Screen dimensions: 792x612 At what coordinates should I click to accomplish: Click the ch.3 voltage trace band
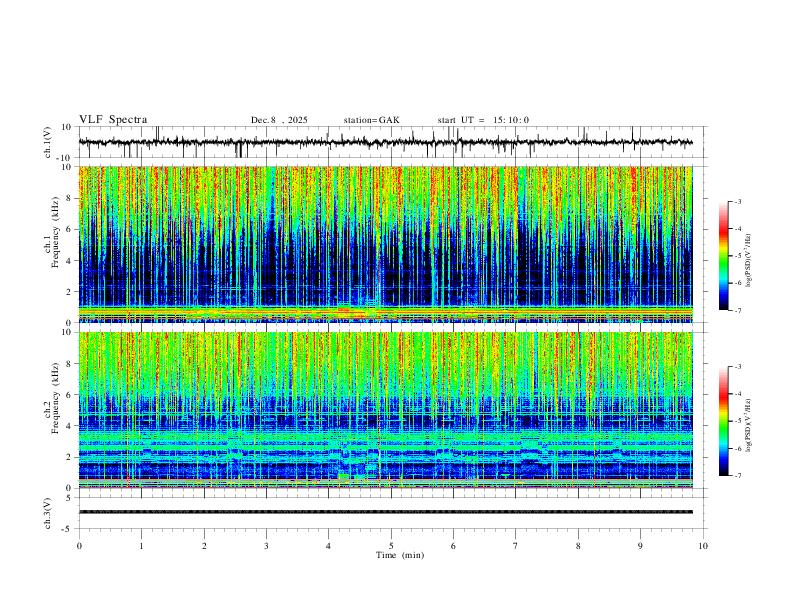[x=385, y=512]
